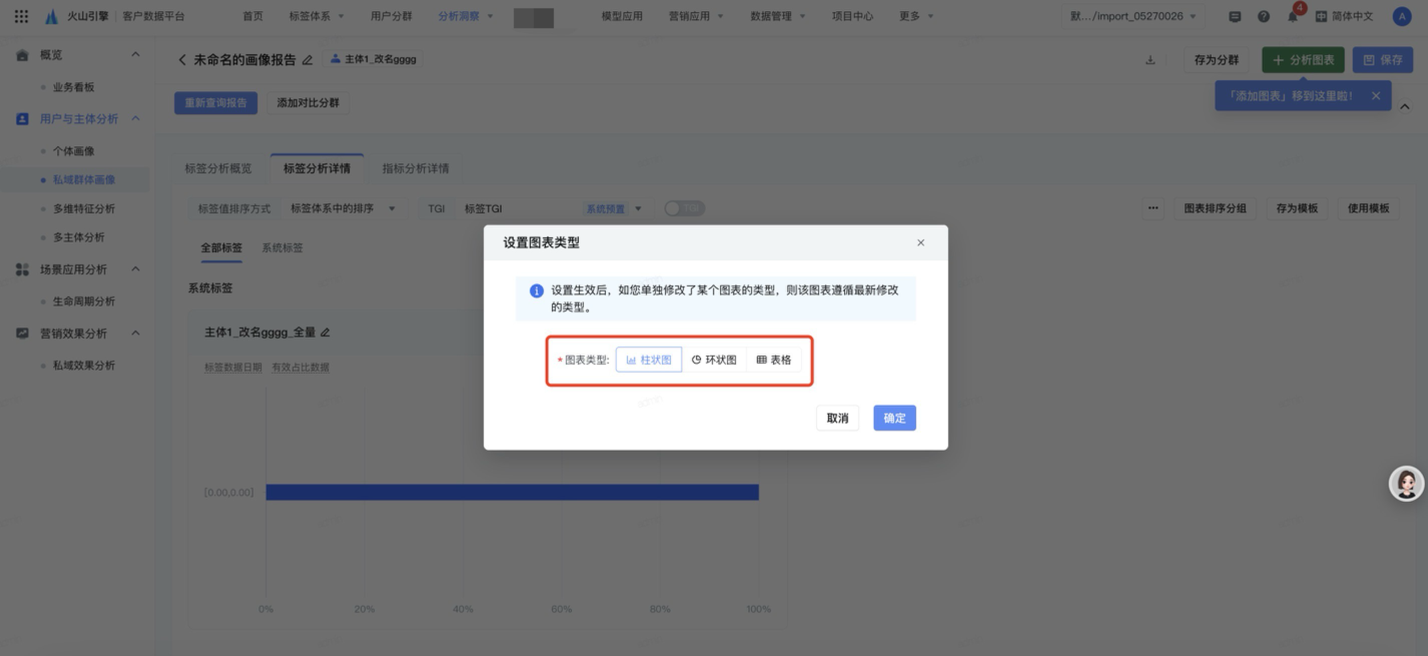Click the notification bell icon
The width and height of the screenshot is (1428, 656).
[x=1292, y=17]
